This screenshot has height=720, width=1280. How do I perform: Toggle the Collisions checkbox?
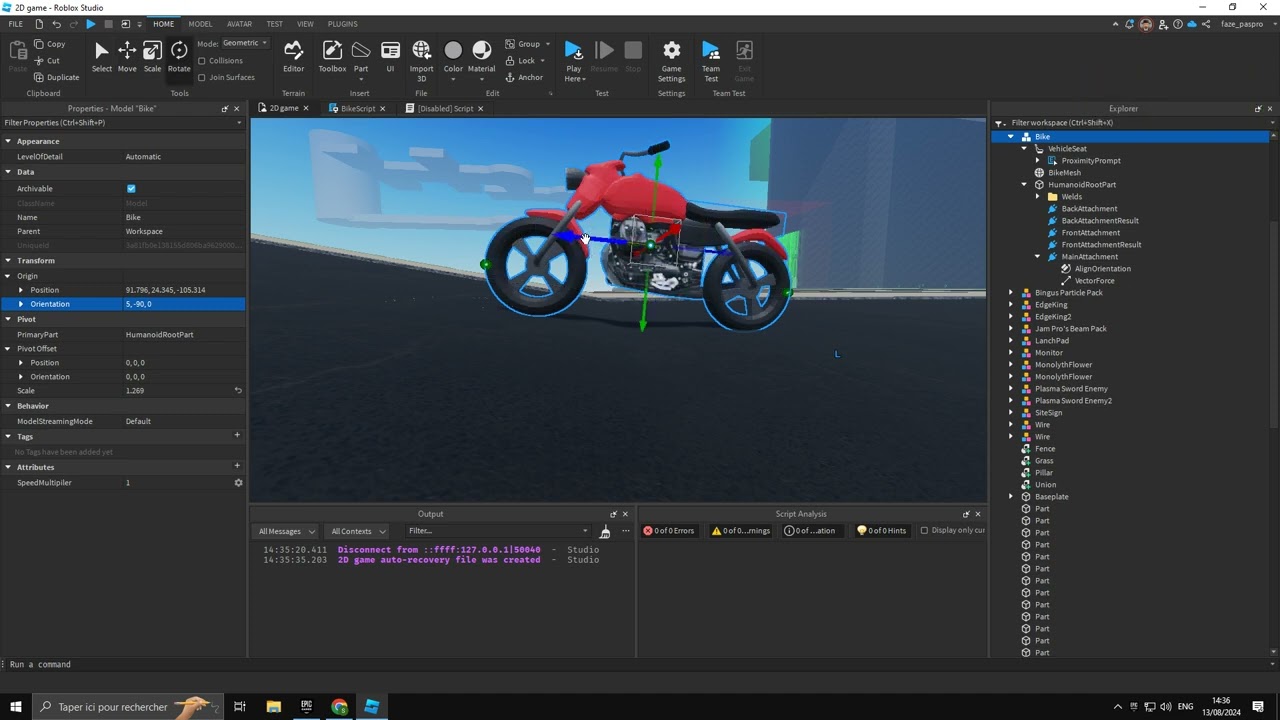[202, 61]
